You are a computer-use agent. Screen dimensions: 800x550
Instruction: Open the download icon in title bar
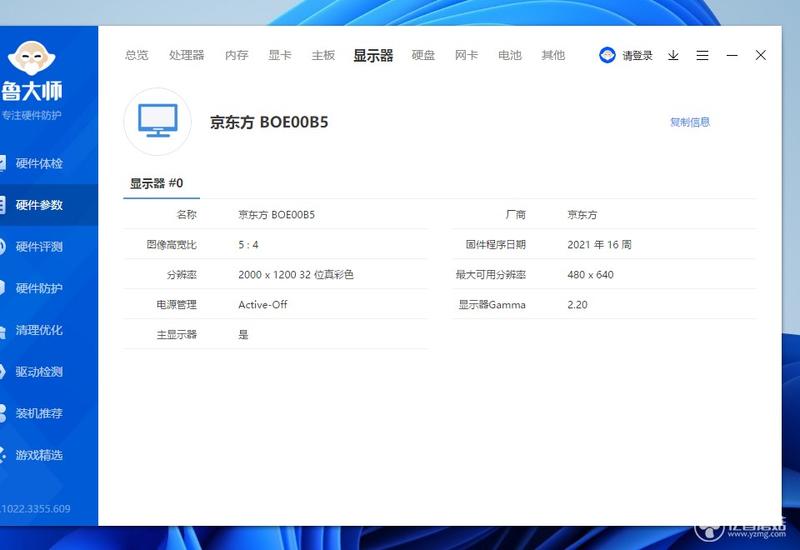pos(673,55)
